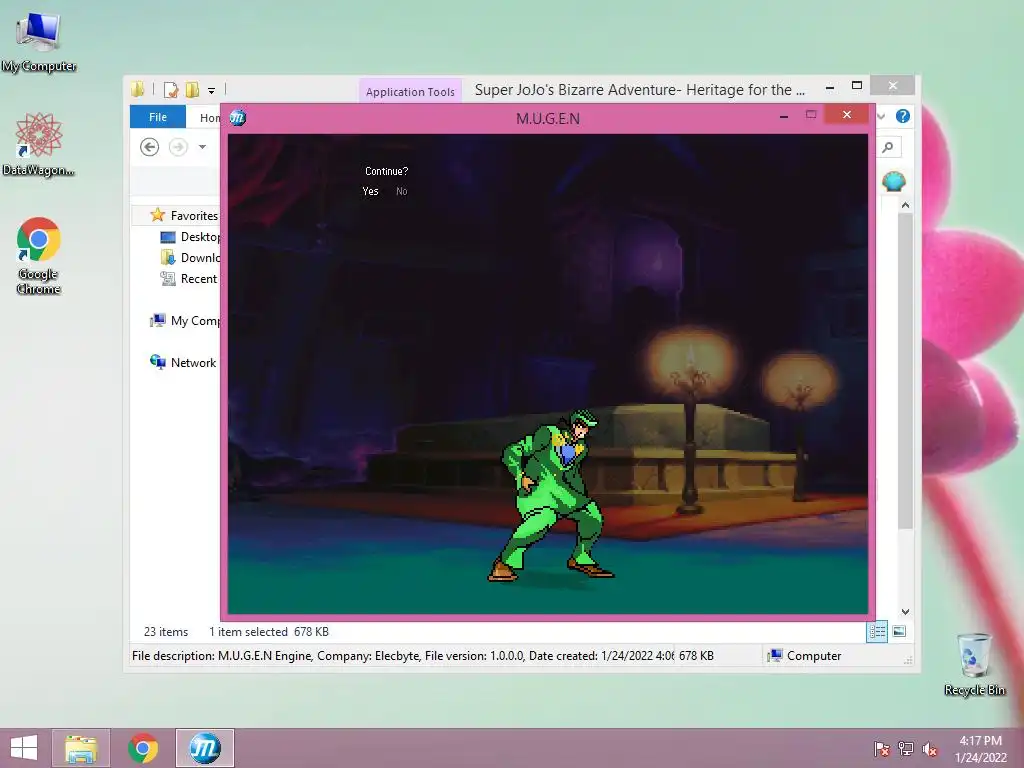Choose No on the Continue prompt
1024x768 pixels.
[402, 191]
